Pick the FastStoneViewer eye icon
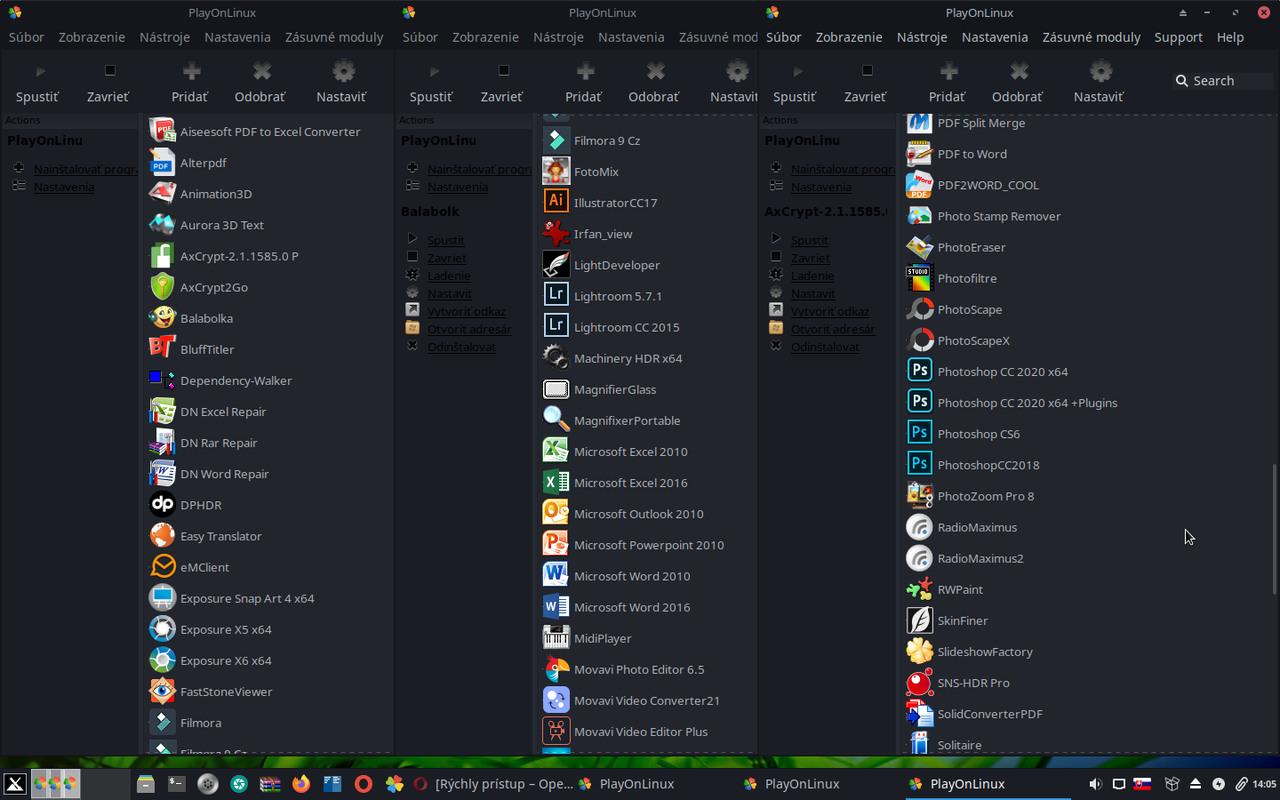The width and height of the screenshot is (1280, 800). 162,690
